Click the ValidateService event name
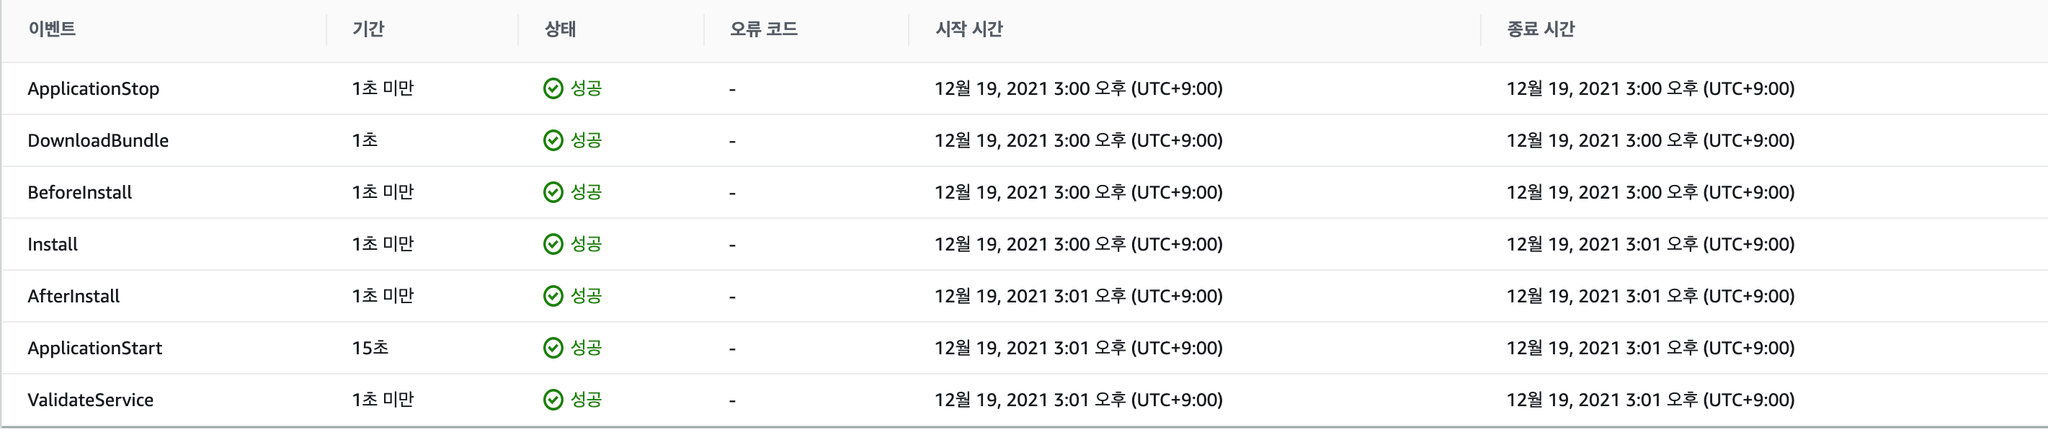The width and height of the screenshot is (2048, 429). (90, 400)
